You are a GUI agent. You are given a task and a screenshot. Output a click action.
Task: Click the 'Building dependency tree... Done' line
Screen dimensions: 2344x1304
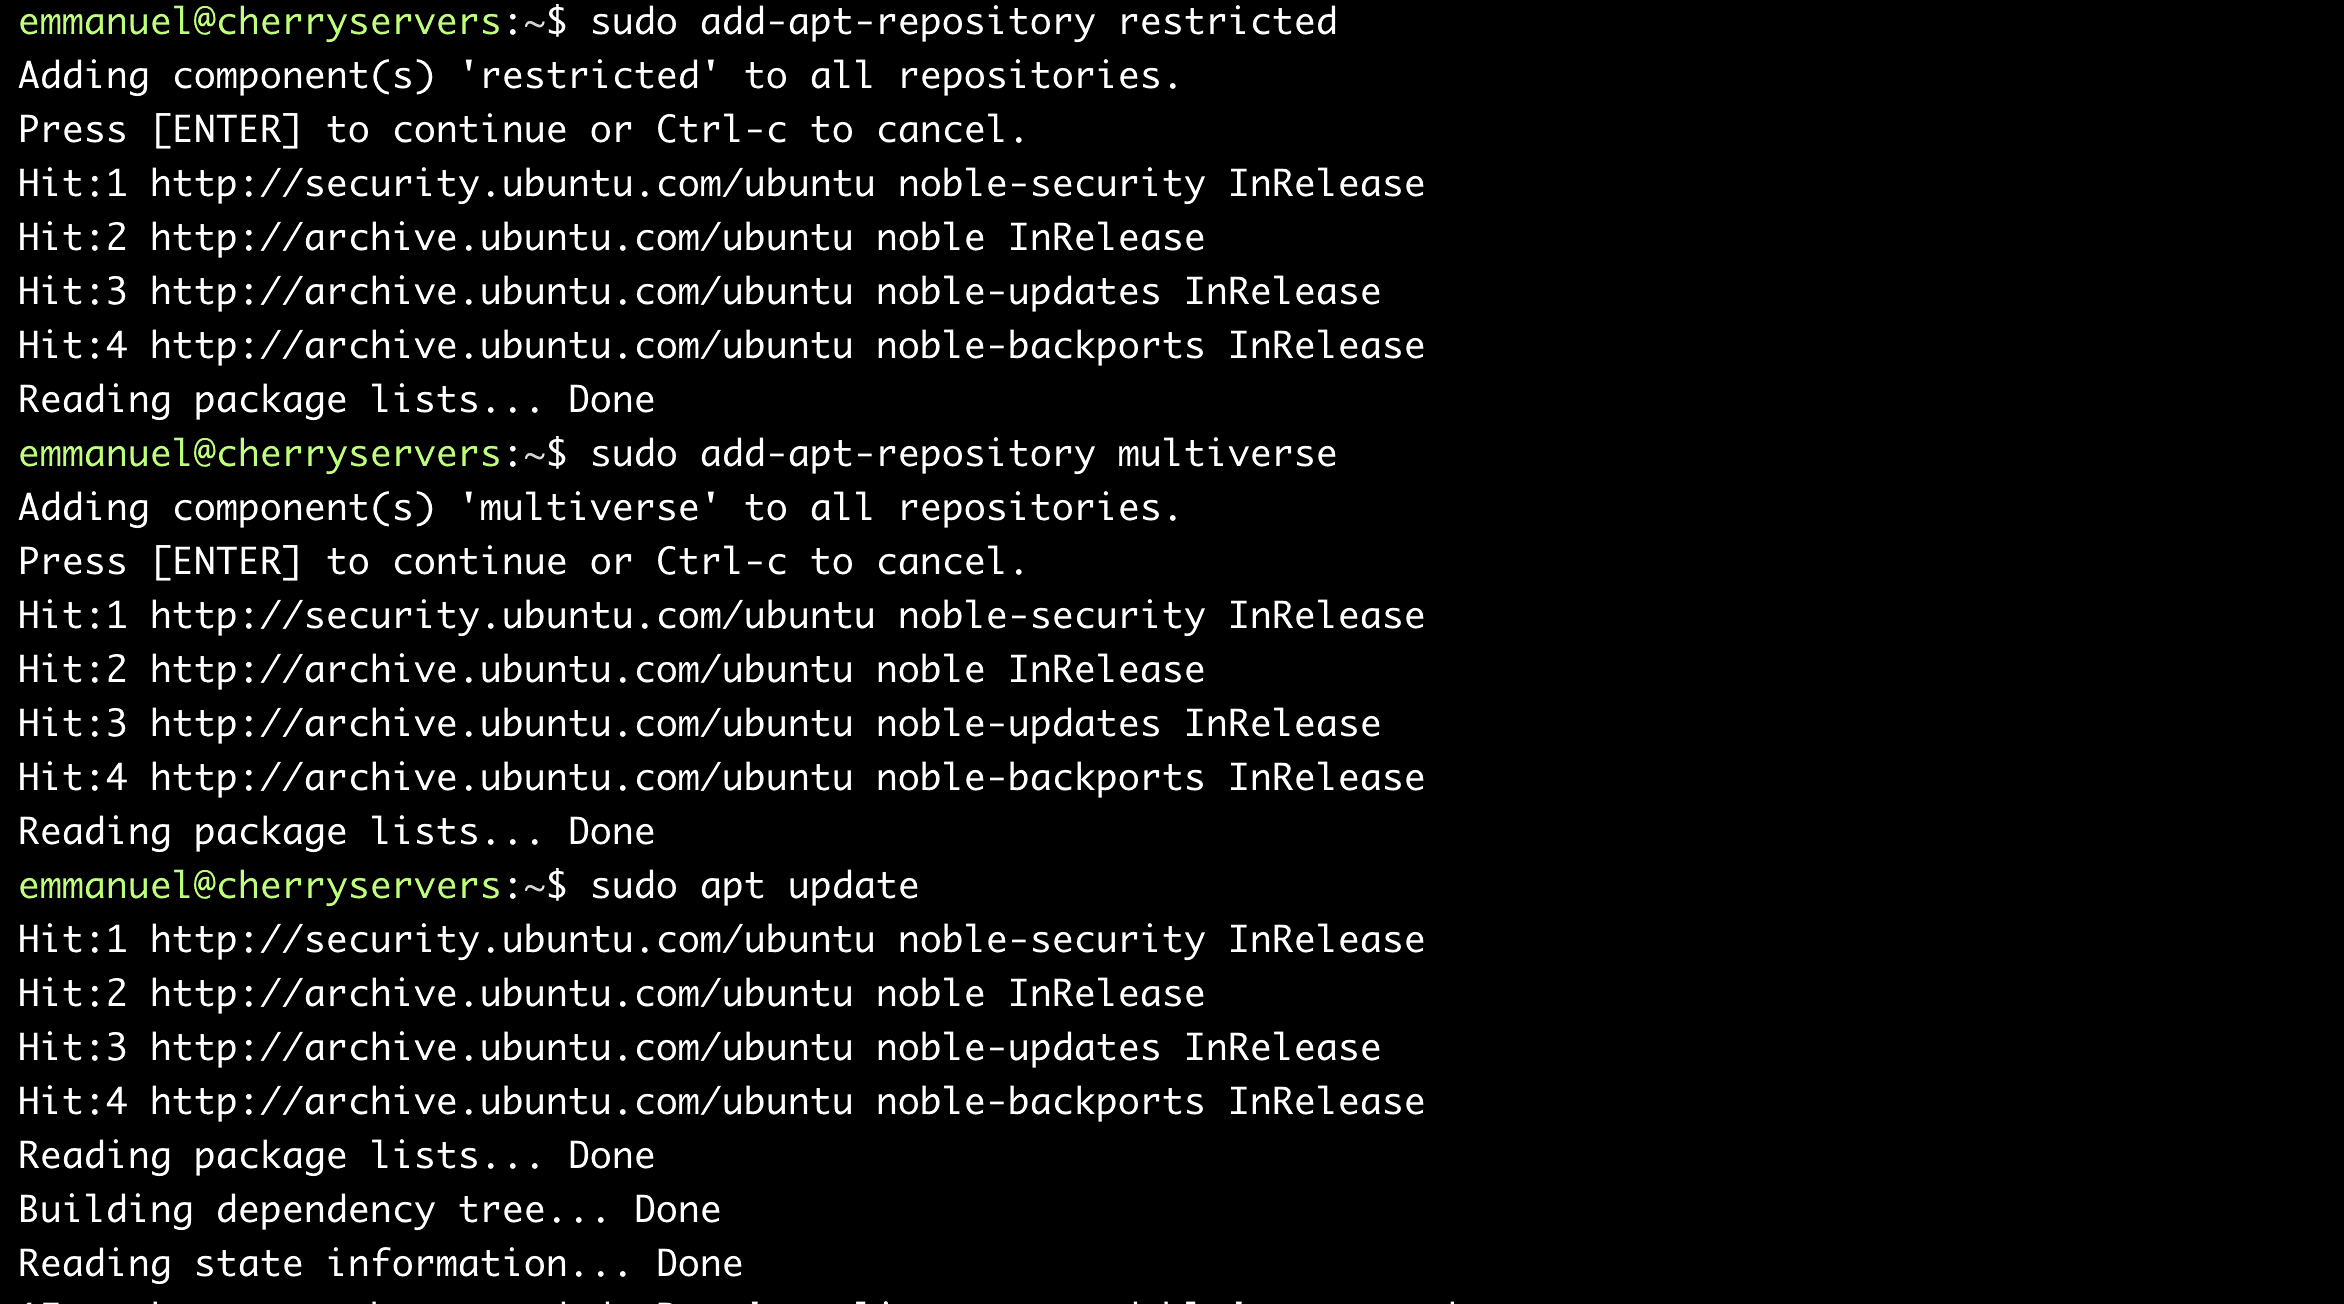(x=368, y=1210)
